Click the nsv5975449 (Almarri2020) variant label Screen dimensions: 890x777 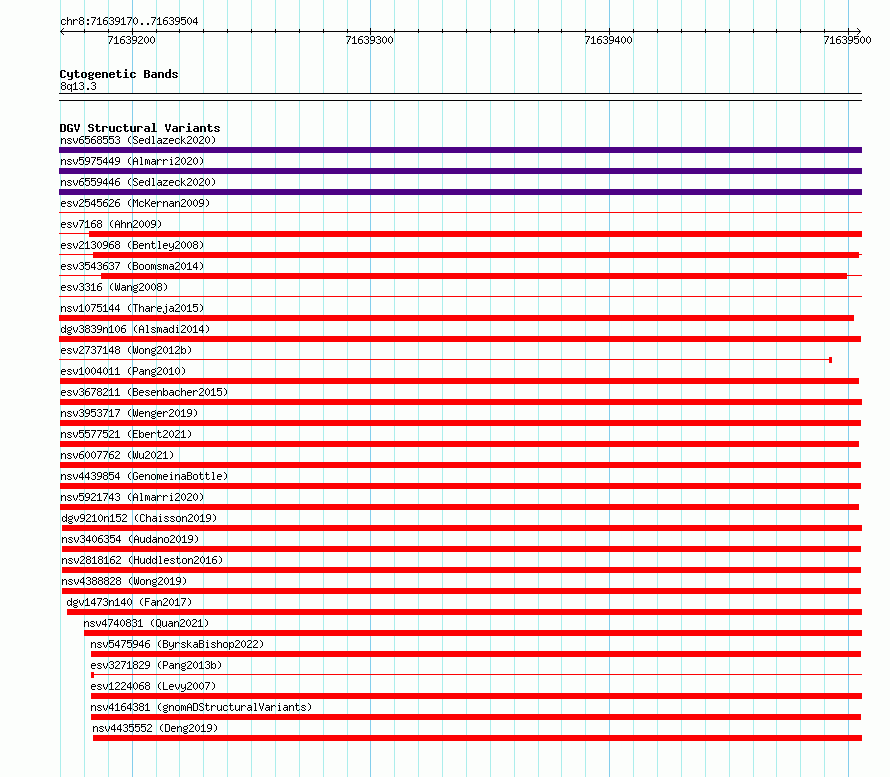pyautogui.click(x=132, y=161)
